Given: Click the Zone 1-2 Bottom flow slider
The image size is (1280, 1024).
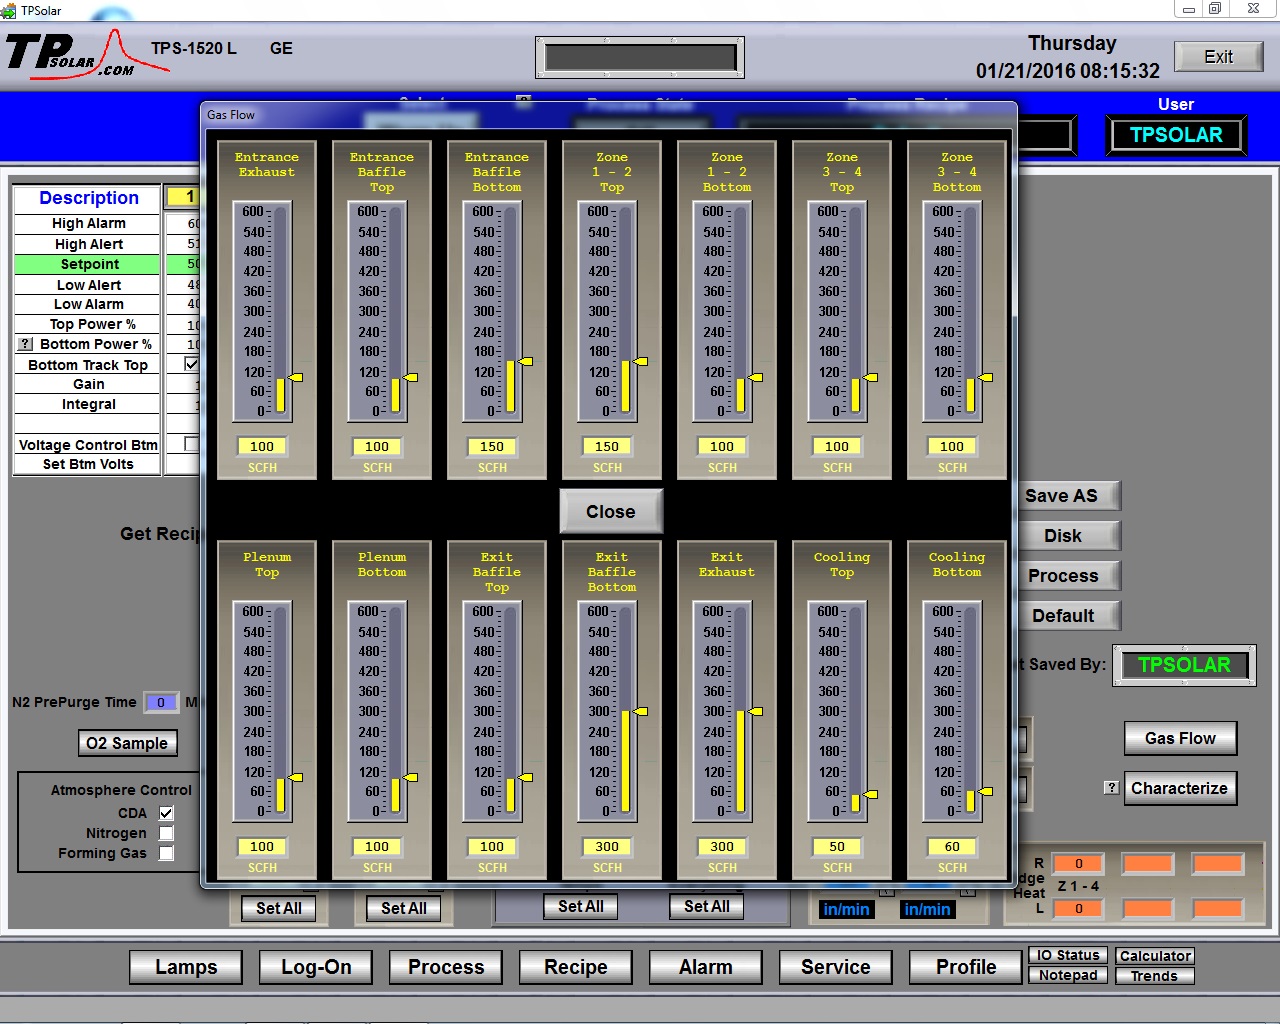Looking at the screenshot, I should [741, 311].
